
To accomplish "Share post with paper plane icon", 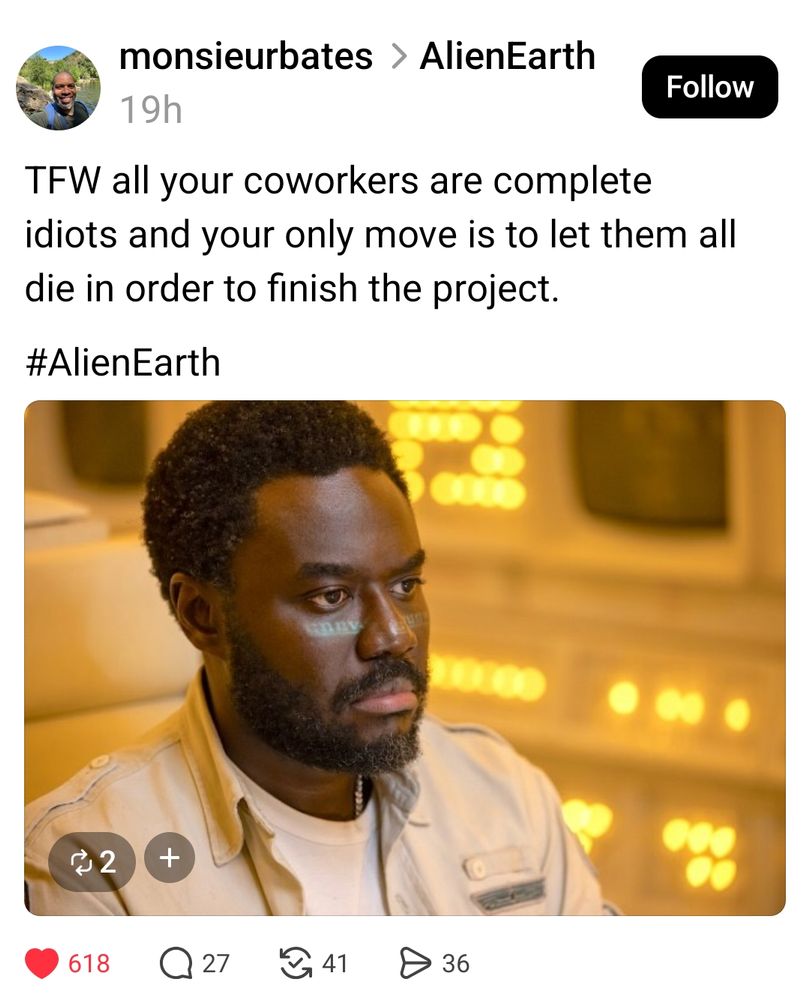I will click(415, 963).
